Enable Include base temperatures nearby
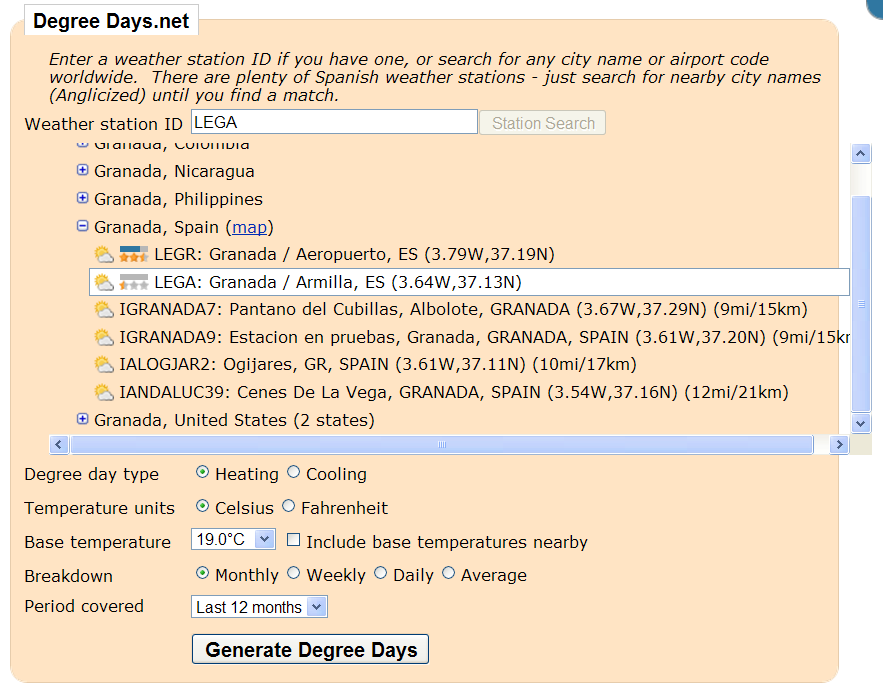The image size is (883, 692). click(294, 541)
